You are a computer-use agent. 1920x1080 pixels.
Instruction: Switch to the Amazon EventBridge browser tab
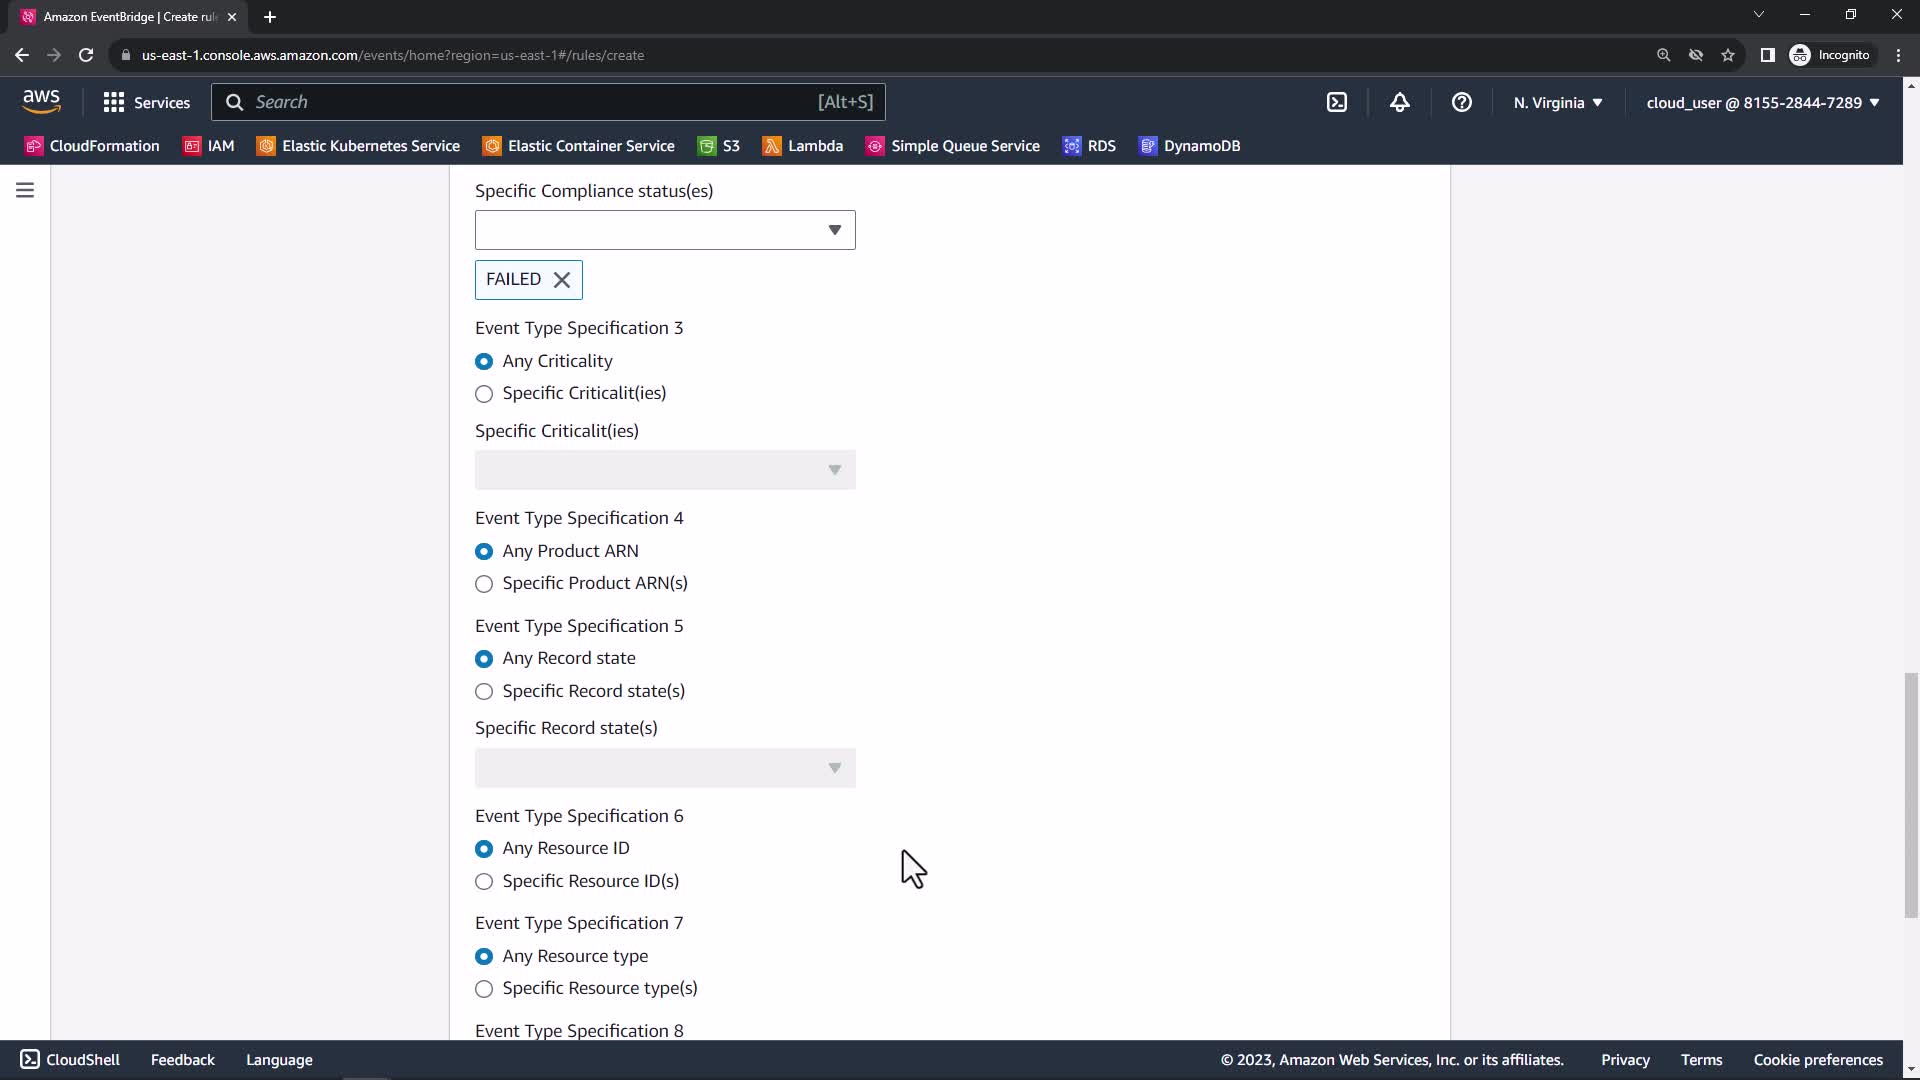pyautogui.click(x=125, y=17)
